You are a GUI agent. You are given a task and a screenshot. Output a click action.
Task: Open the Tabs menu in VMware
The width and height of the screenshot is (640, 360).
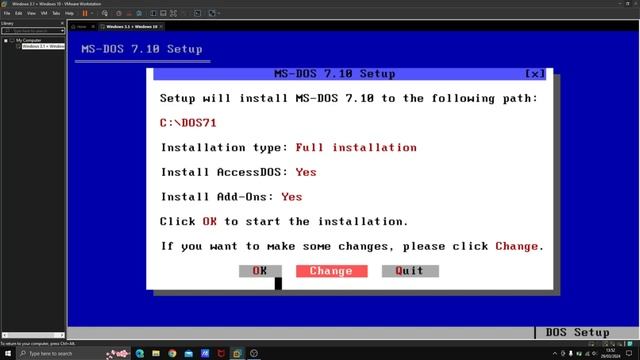56,13
